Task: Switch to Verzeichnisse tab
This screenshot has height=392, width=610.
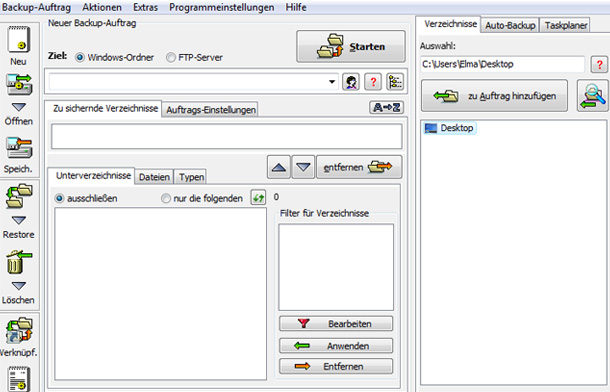Action: (x=450, y=24)
